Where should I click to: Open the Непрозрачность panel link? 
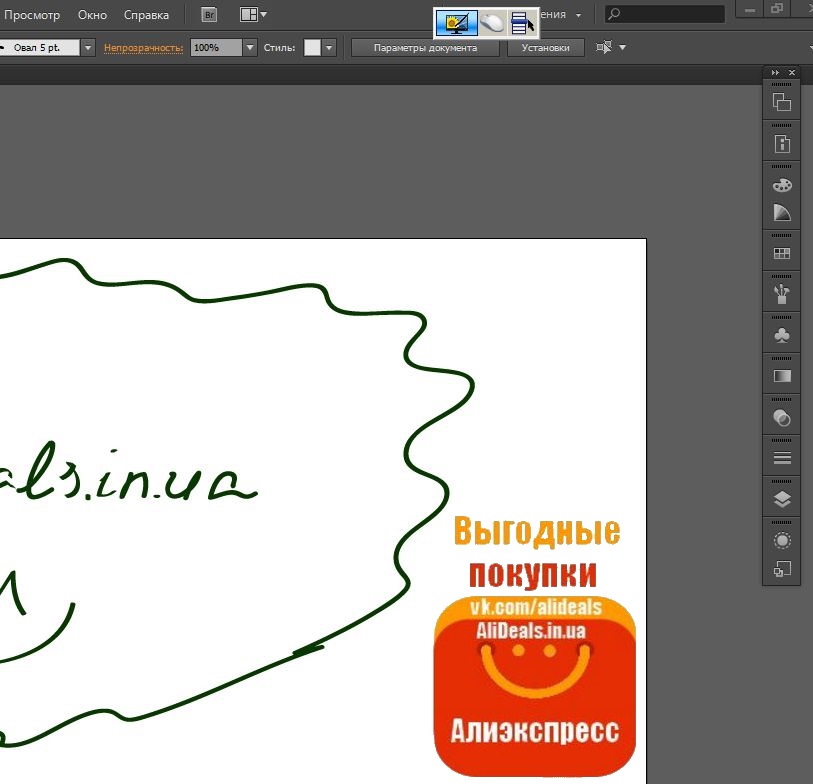coord(144,48)
